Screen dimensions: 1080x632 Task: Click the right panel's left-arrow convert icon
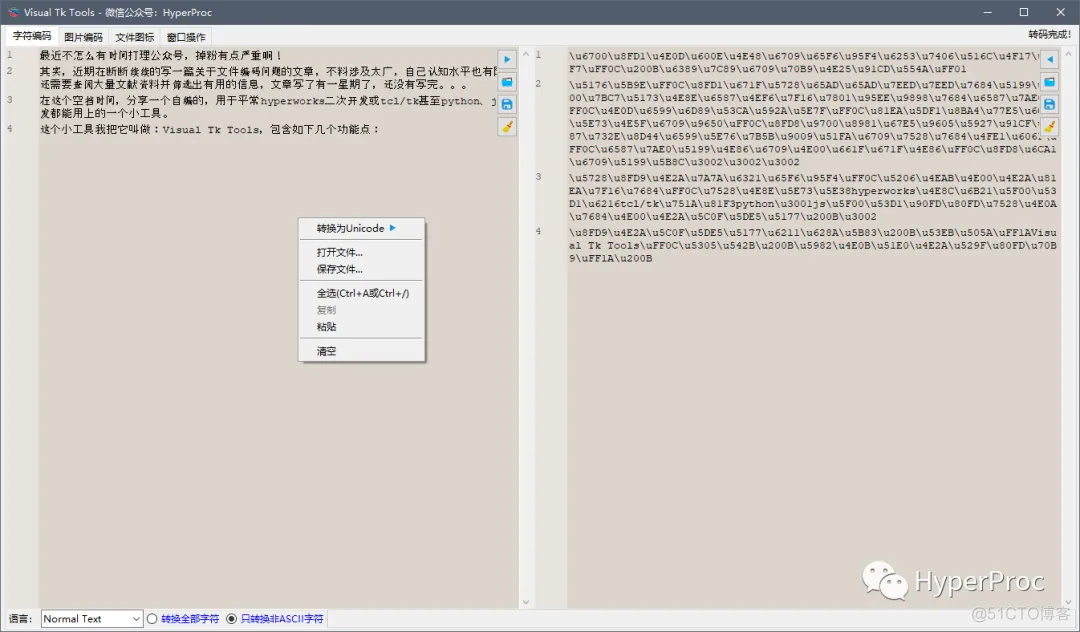click(1050, 59)
